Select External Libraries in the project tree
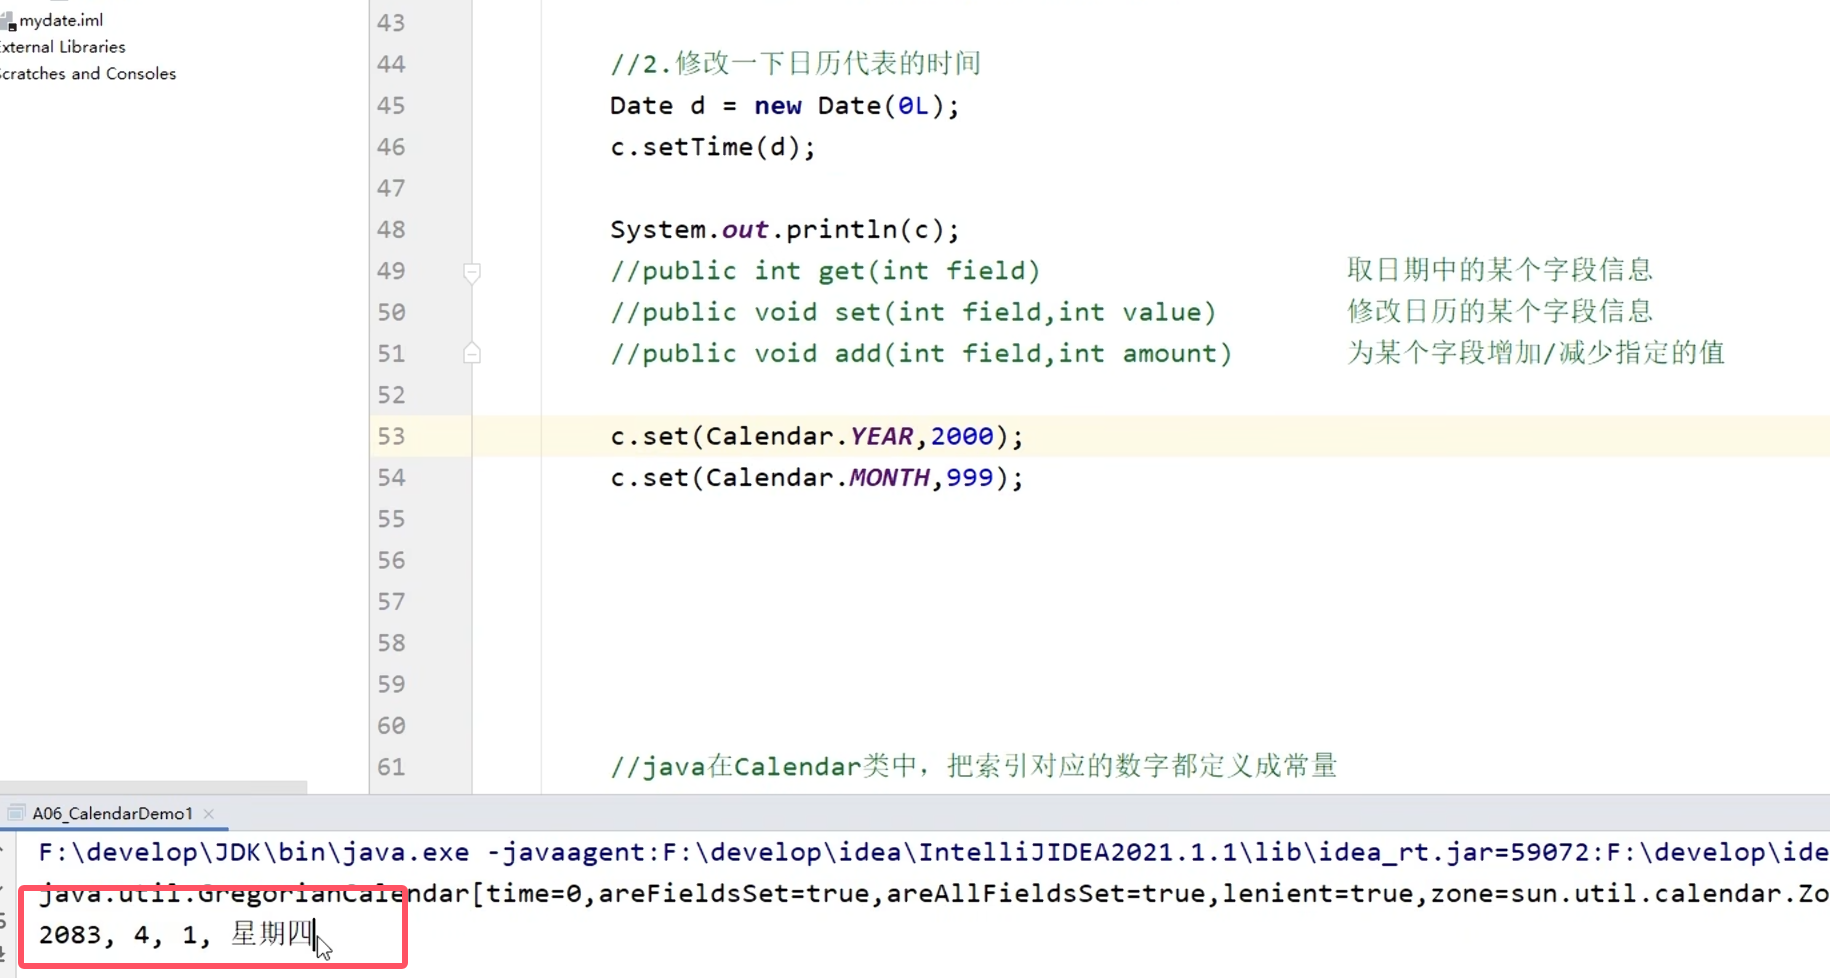This screenshot has width=1830, height=978. [62, 47]
